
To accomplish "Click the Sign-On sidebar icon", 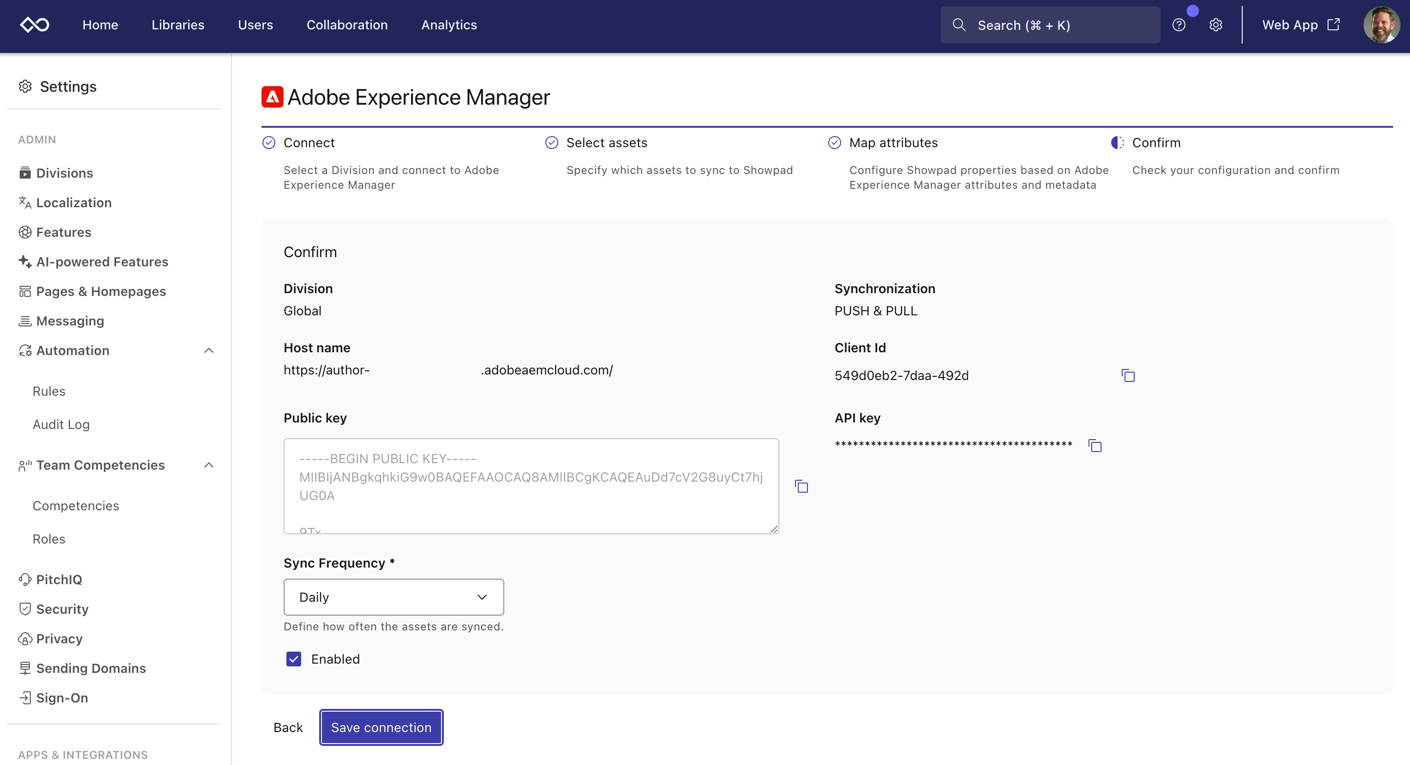I will 25,698.
